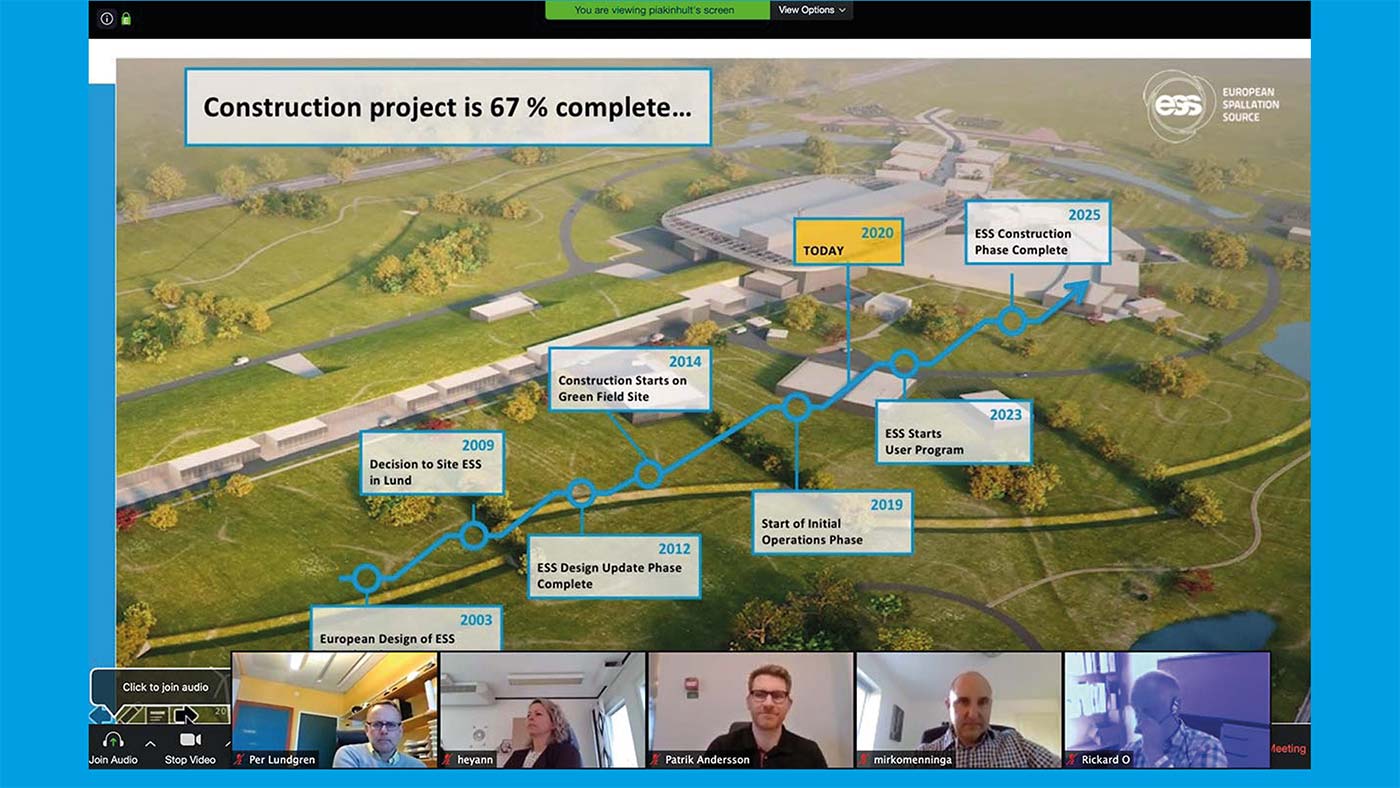Click the Join Audio headphones icon
Screen dimensions: 1400x788
pyautogui.click(x=113, y=740)
